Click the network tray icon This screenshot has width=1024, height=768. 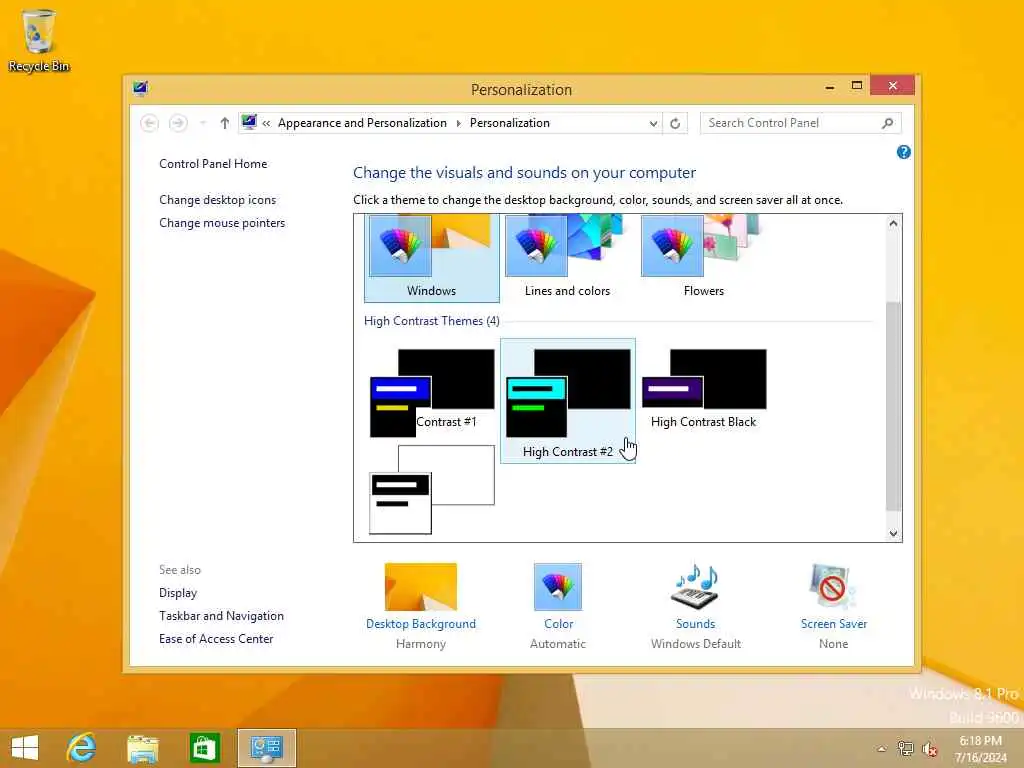point(905,748)
